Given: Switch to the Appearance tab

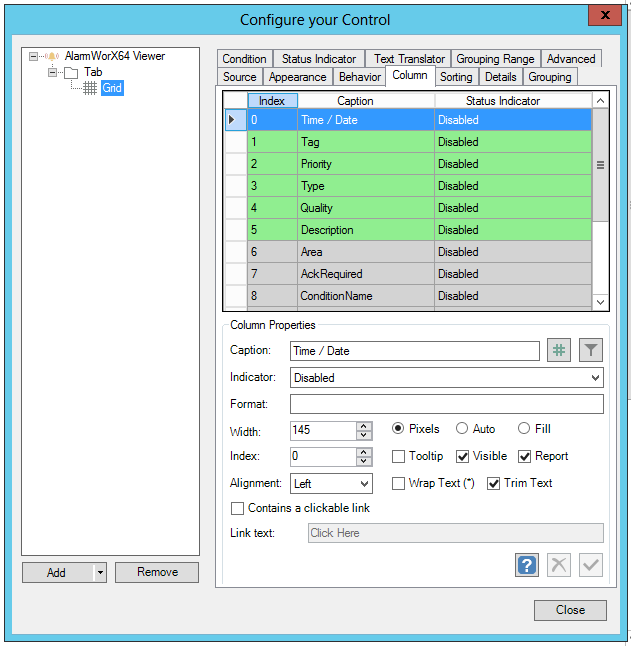Looking at the screenshot, I should tap(297, 77).
